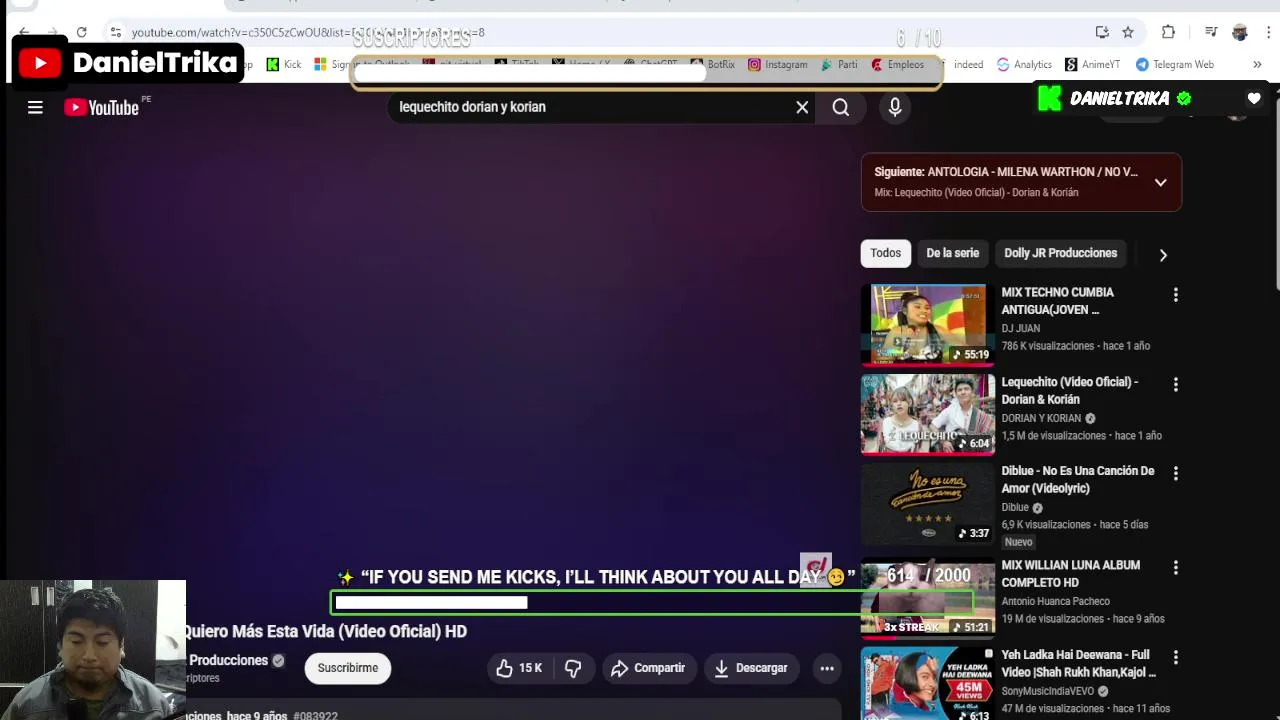1280x720 pixels.
Task: Open options for Yeh Ladka Hai Deewana
Action: (x=1176, y=657)
